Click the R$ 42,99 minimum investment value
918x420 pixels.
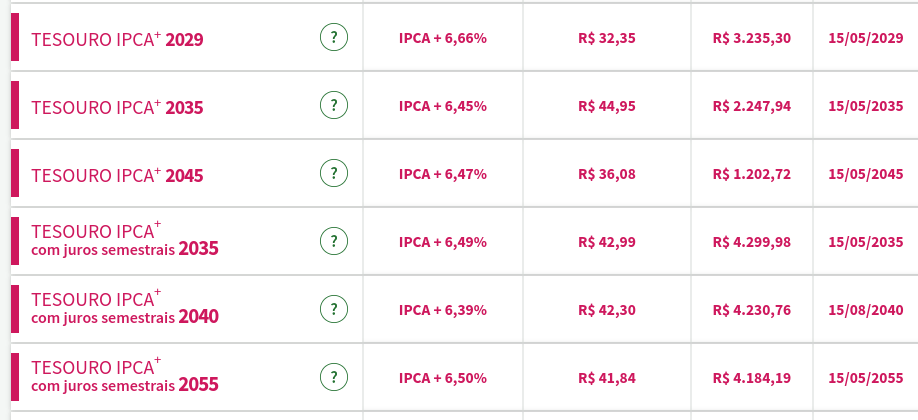click(606, 242)
